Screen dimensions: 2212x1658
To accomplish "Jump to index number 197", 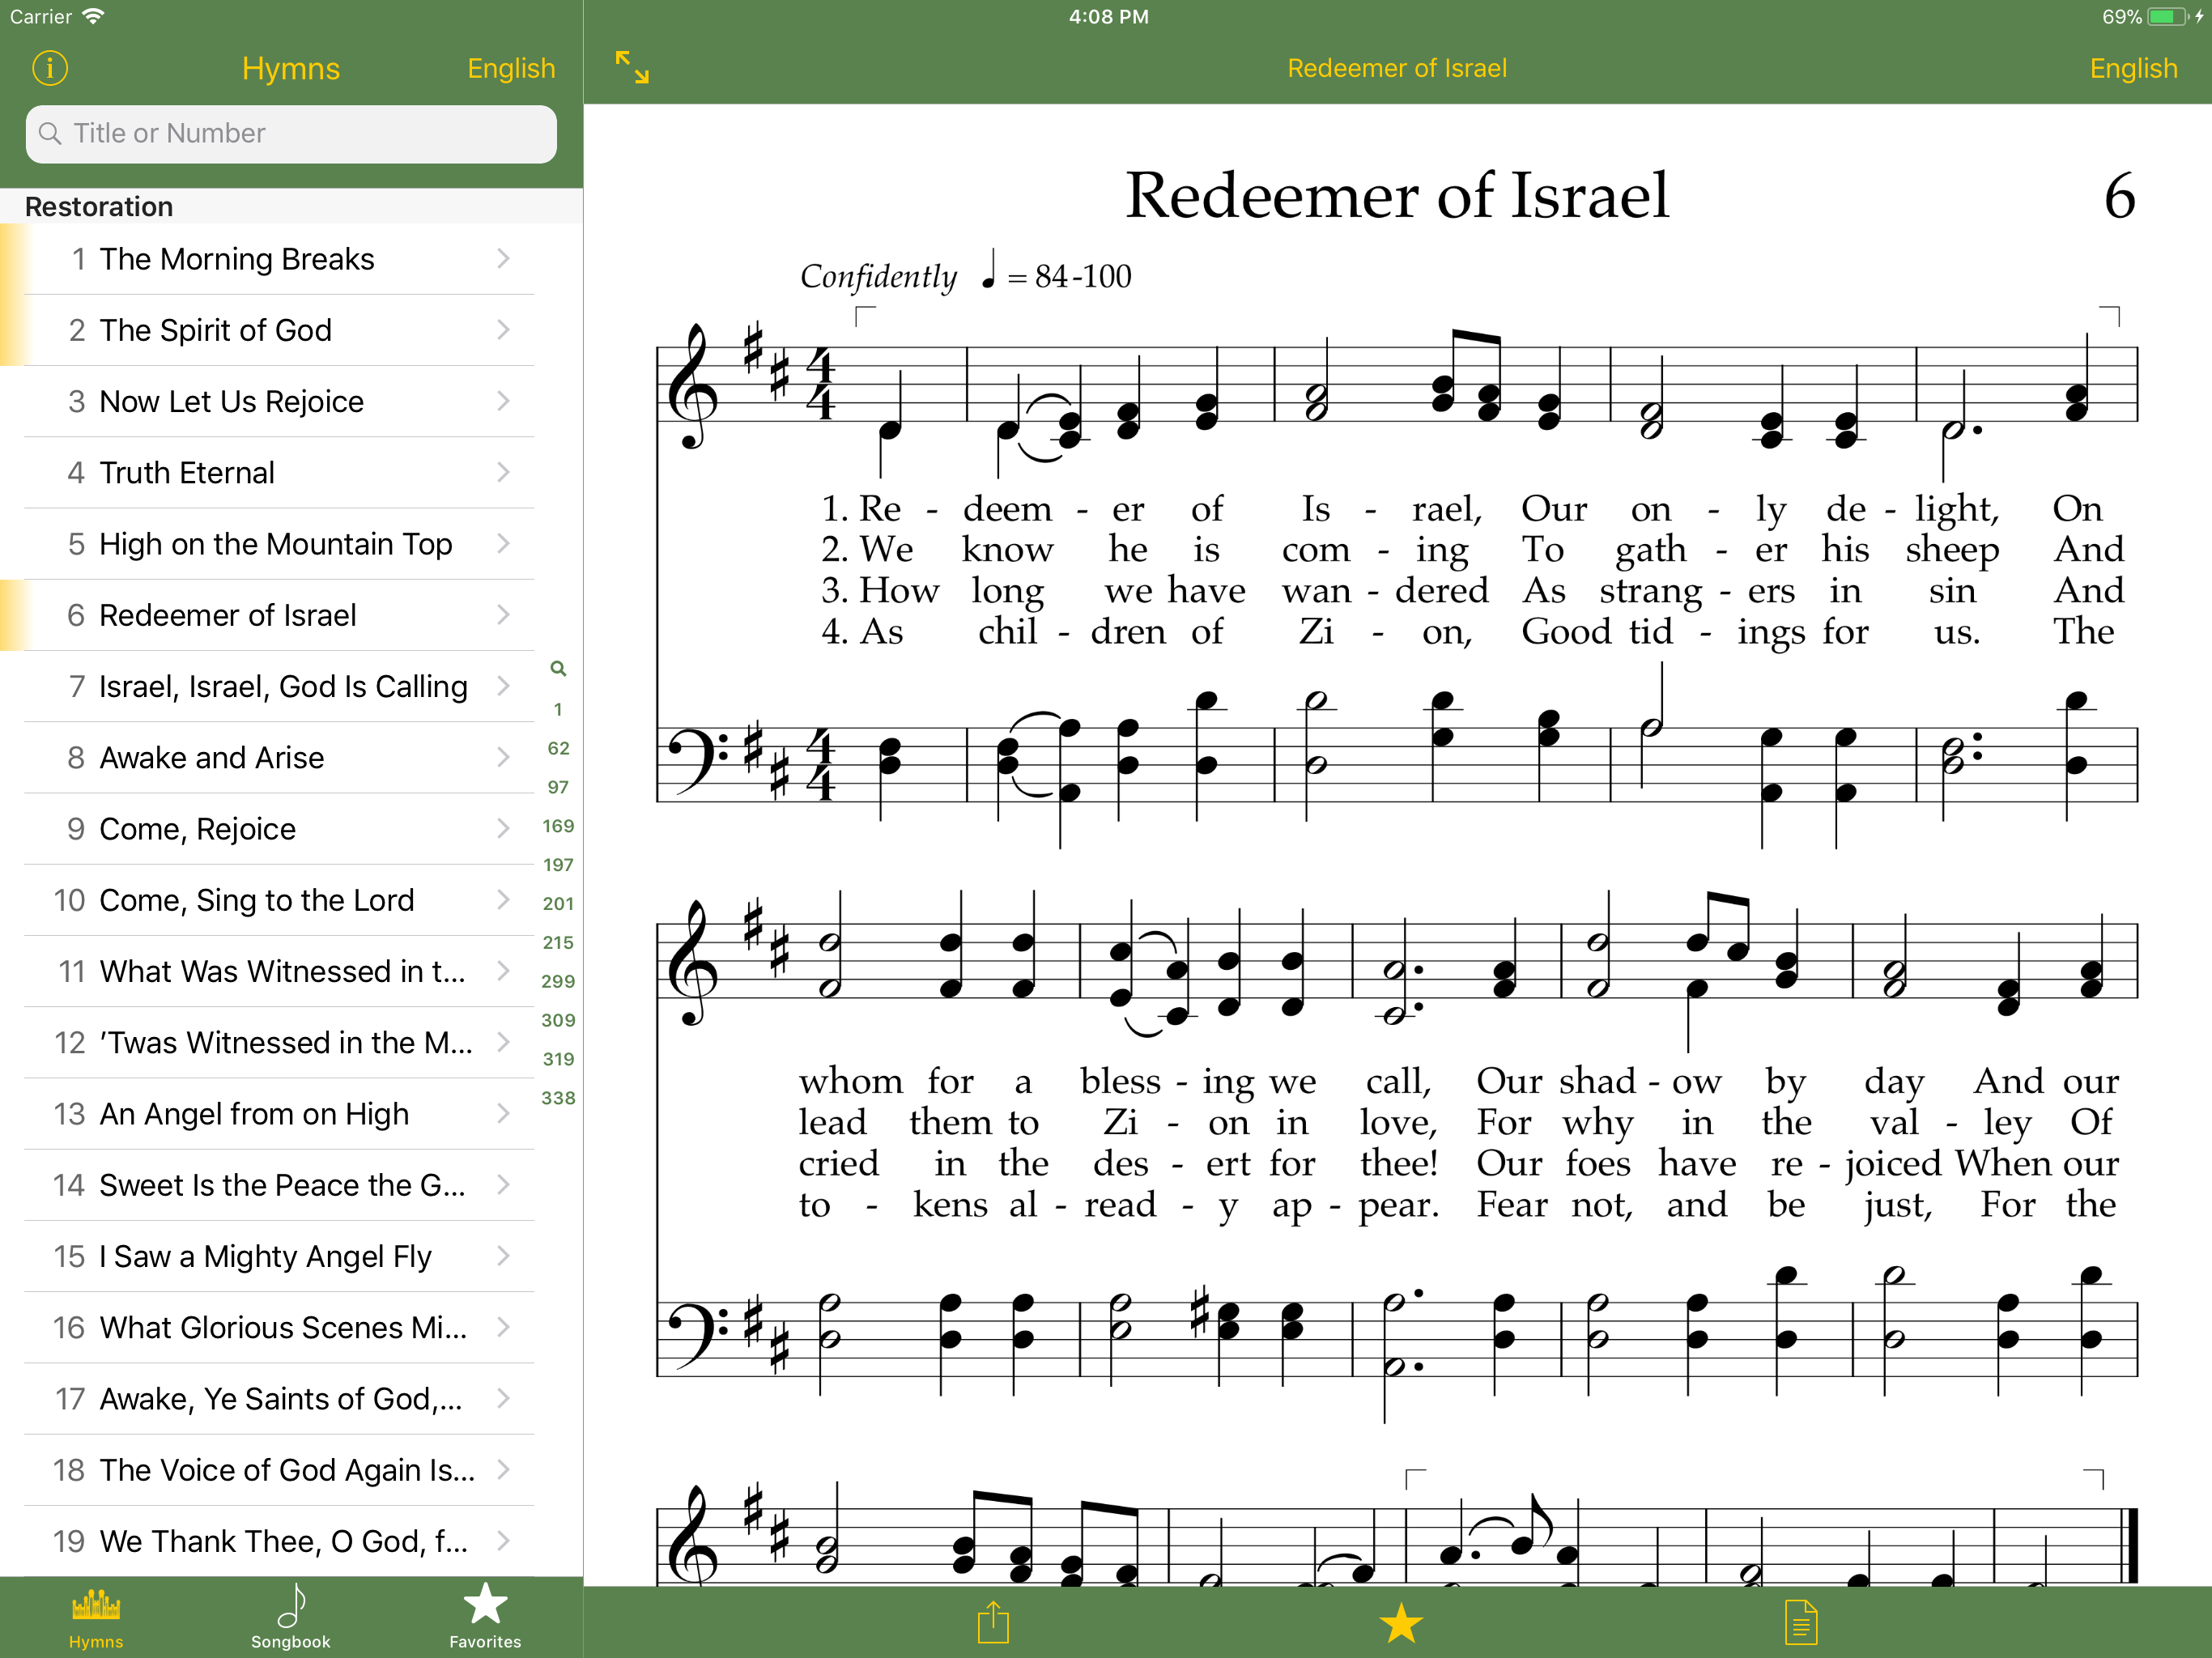I will click(558, 865).
